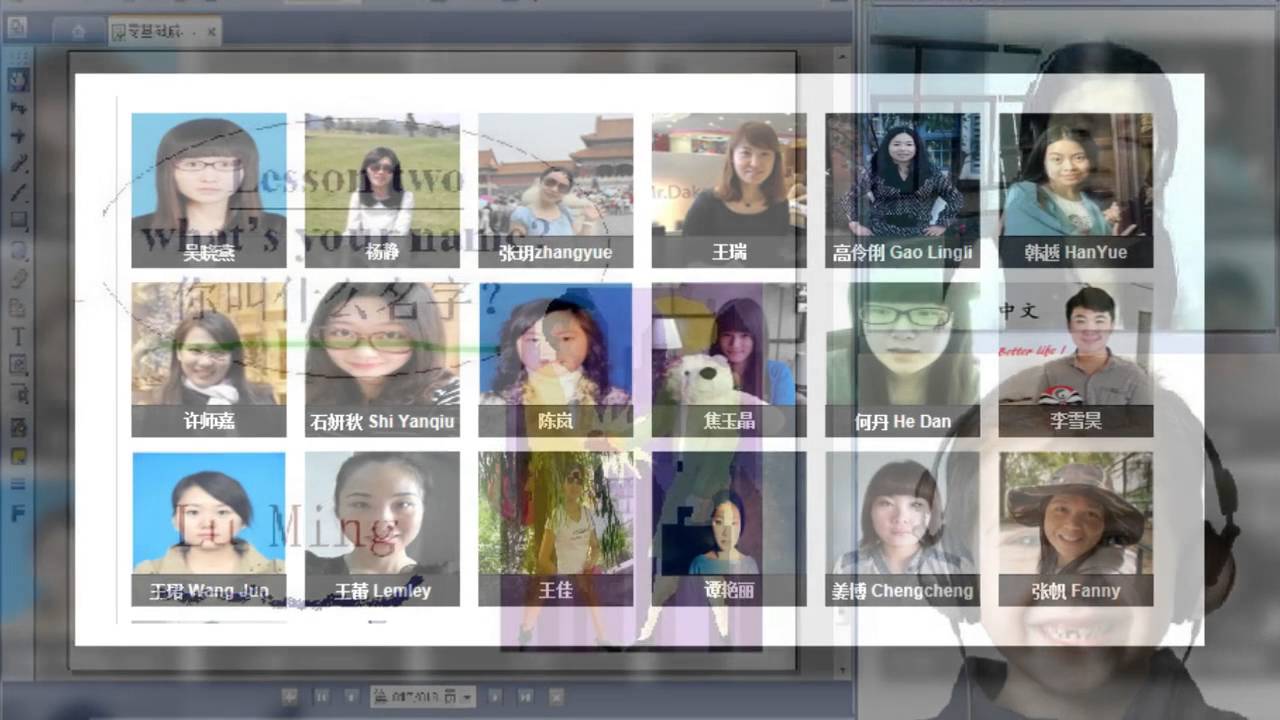The image size is (1280, 720).
Task: Click the app icon at top-left corner
Action: (x=16, y=27)
